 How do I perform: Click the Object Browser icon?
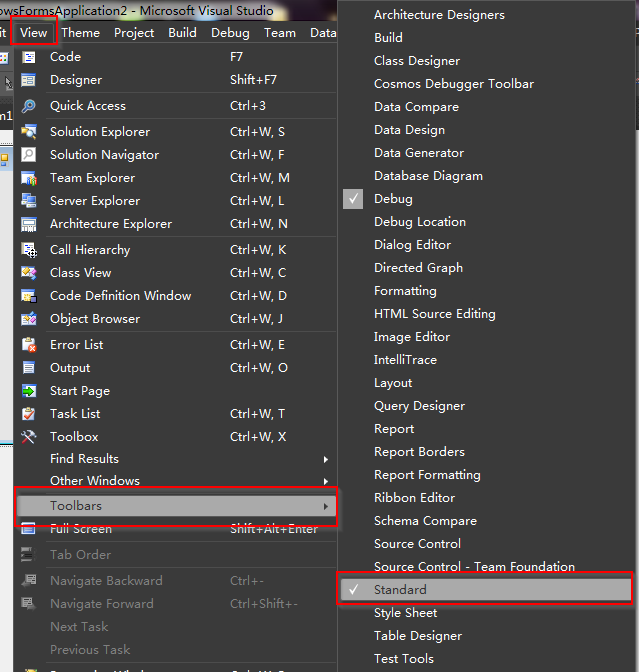point(29,319)
